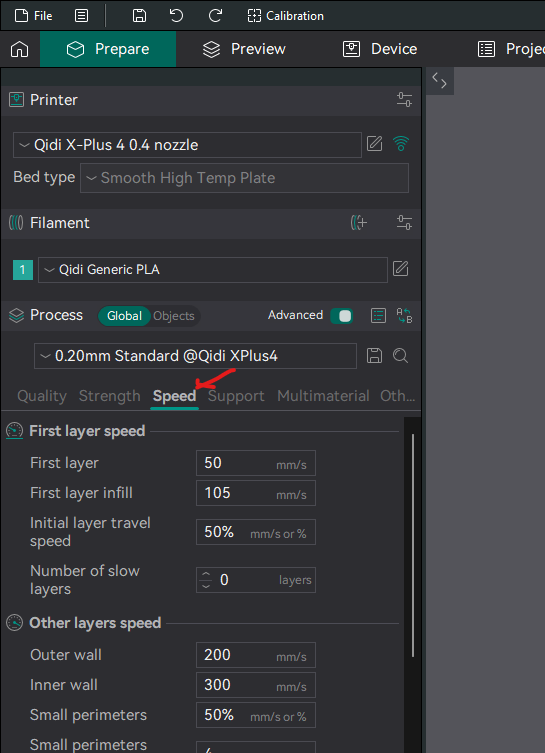
Task: Click the First layer infill label
Action: coord(81,493)
